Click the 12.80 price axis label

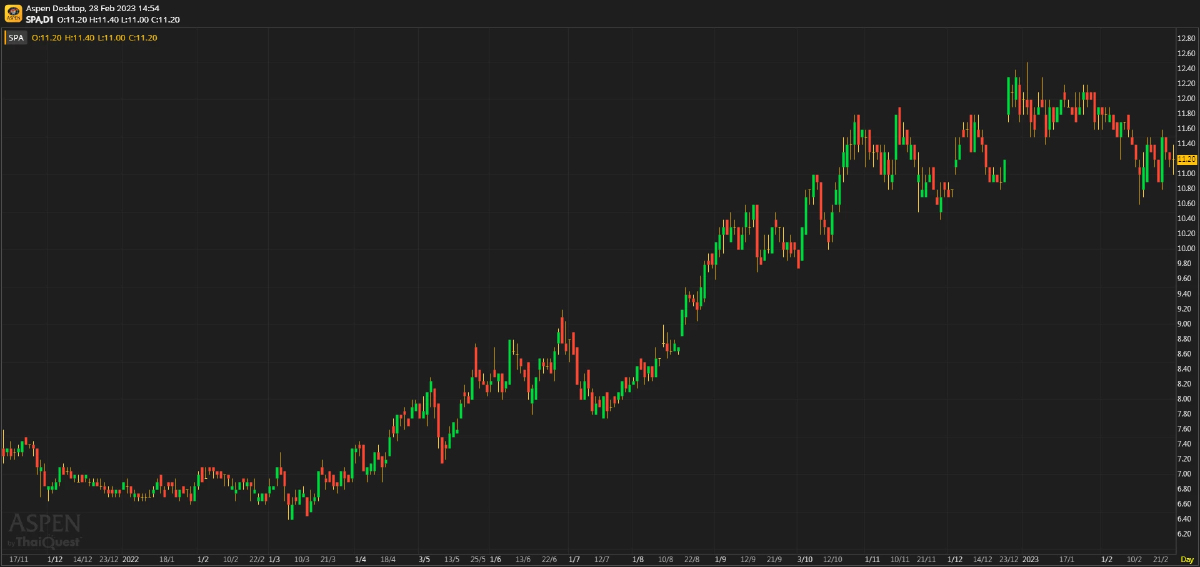point(1186,38)
